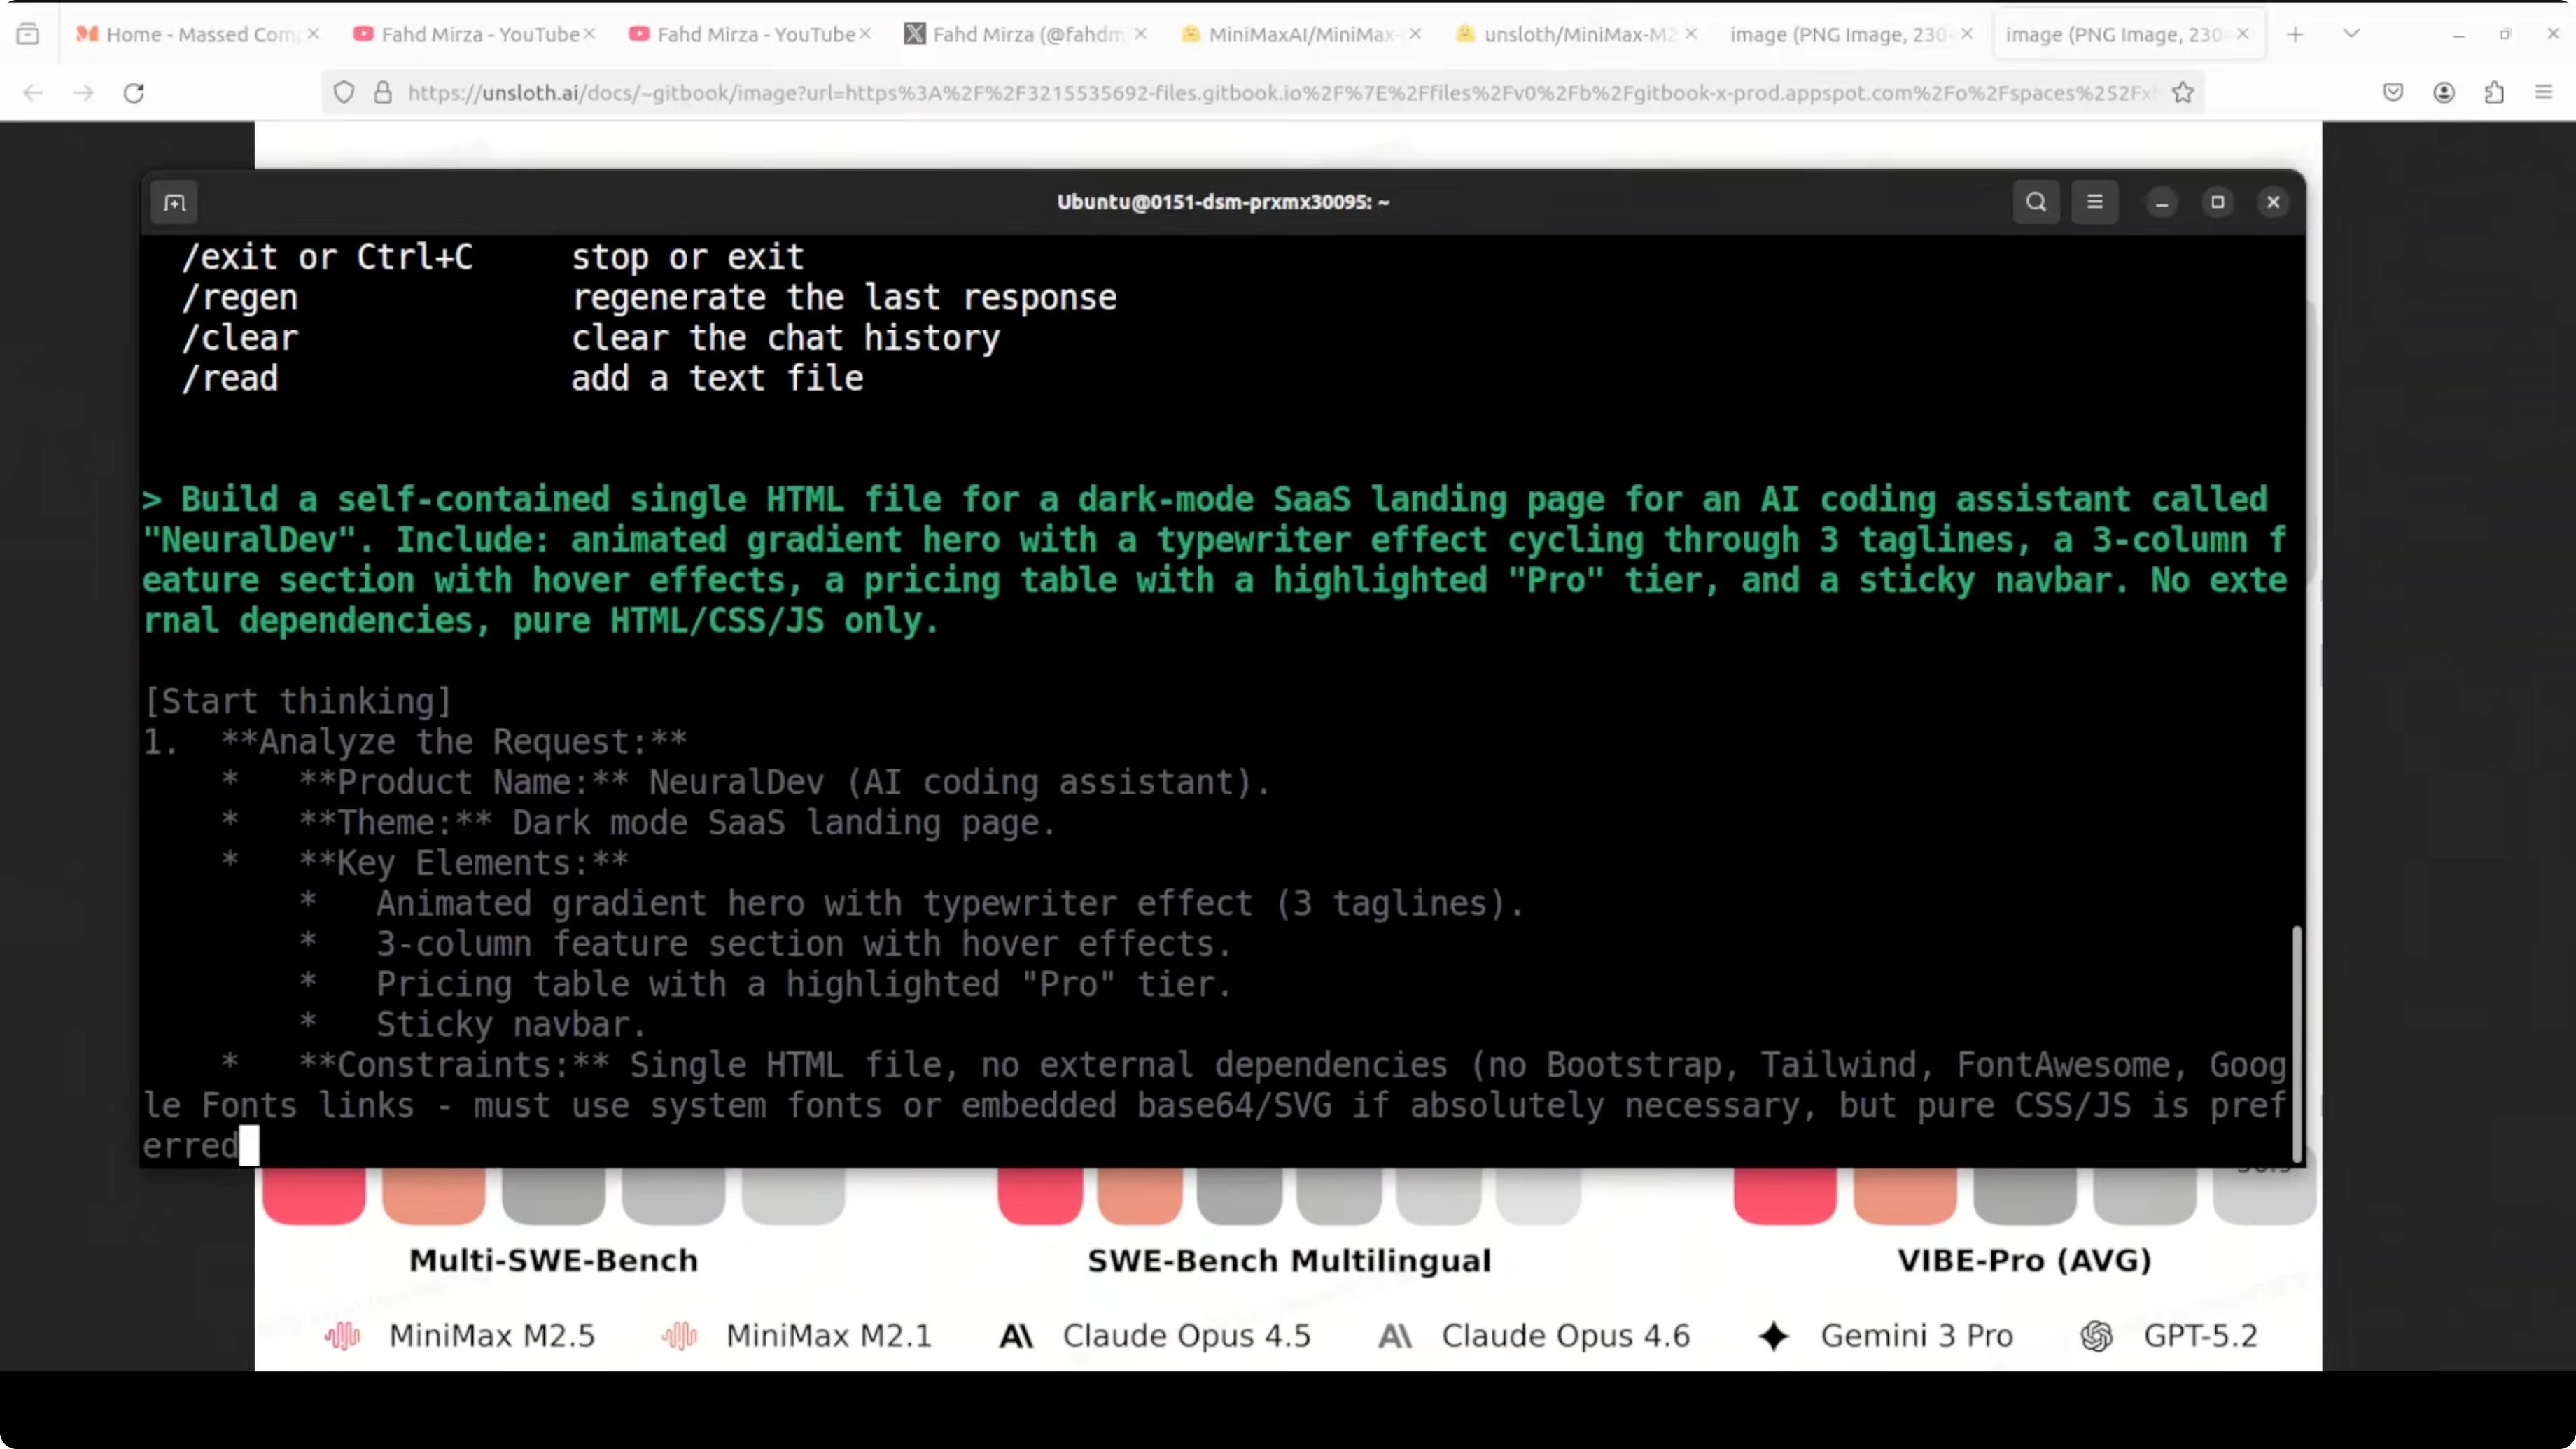Click the sidebar/tab manager icon top-left

click(29, 33)
